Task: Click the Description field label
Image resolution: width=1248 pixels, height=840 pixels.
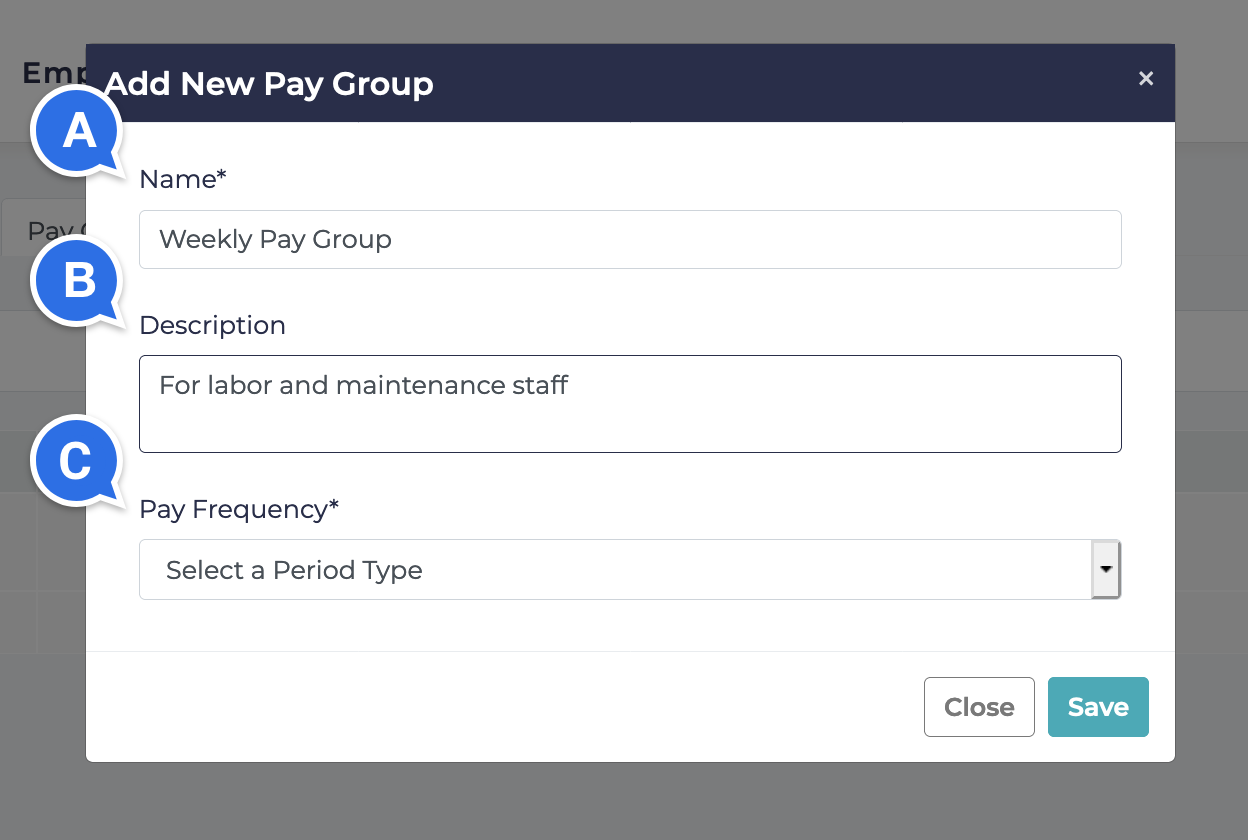Action: tap(212, 325)
